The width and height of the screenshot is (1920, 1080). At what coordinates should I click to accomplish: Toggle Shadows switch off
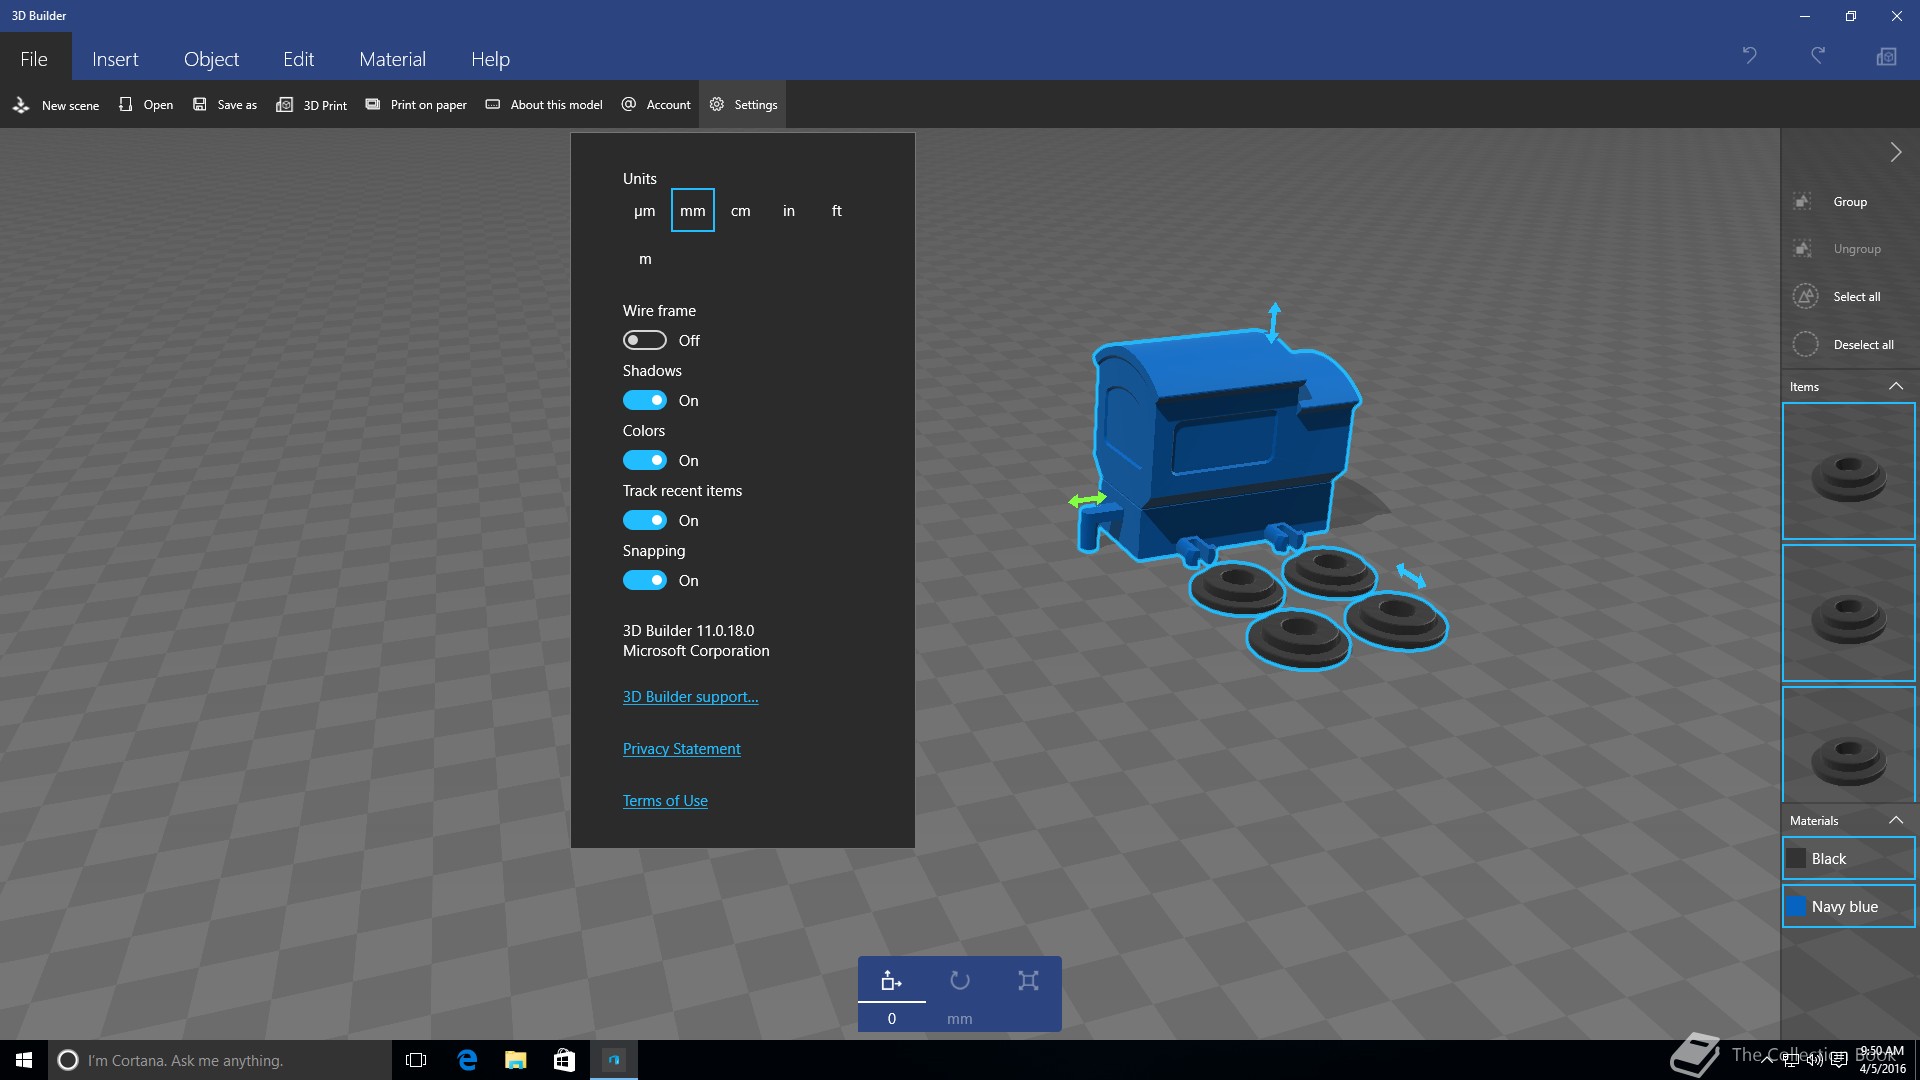click(x=644, y=400)
